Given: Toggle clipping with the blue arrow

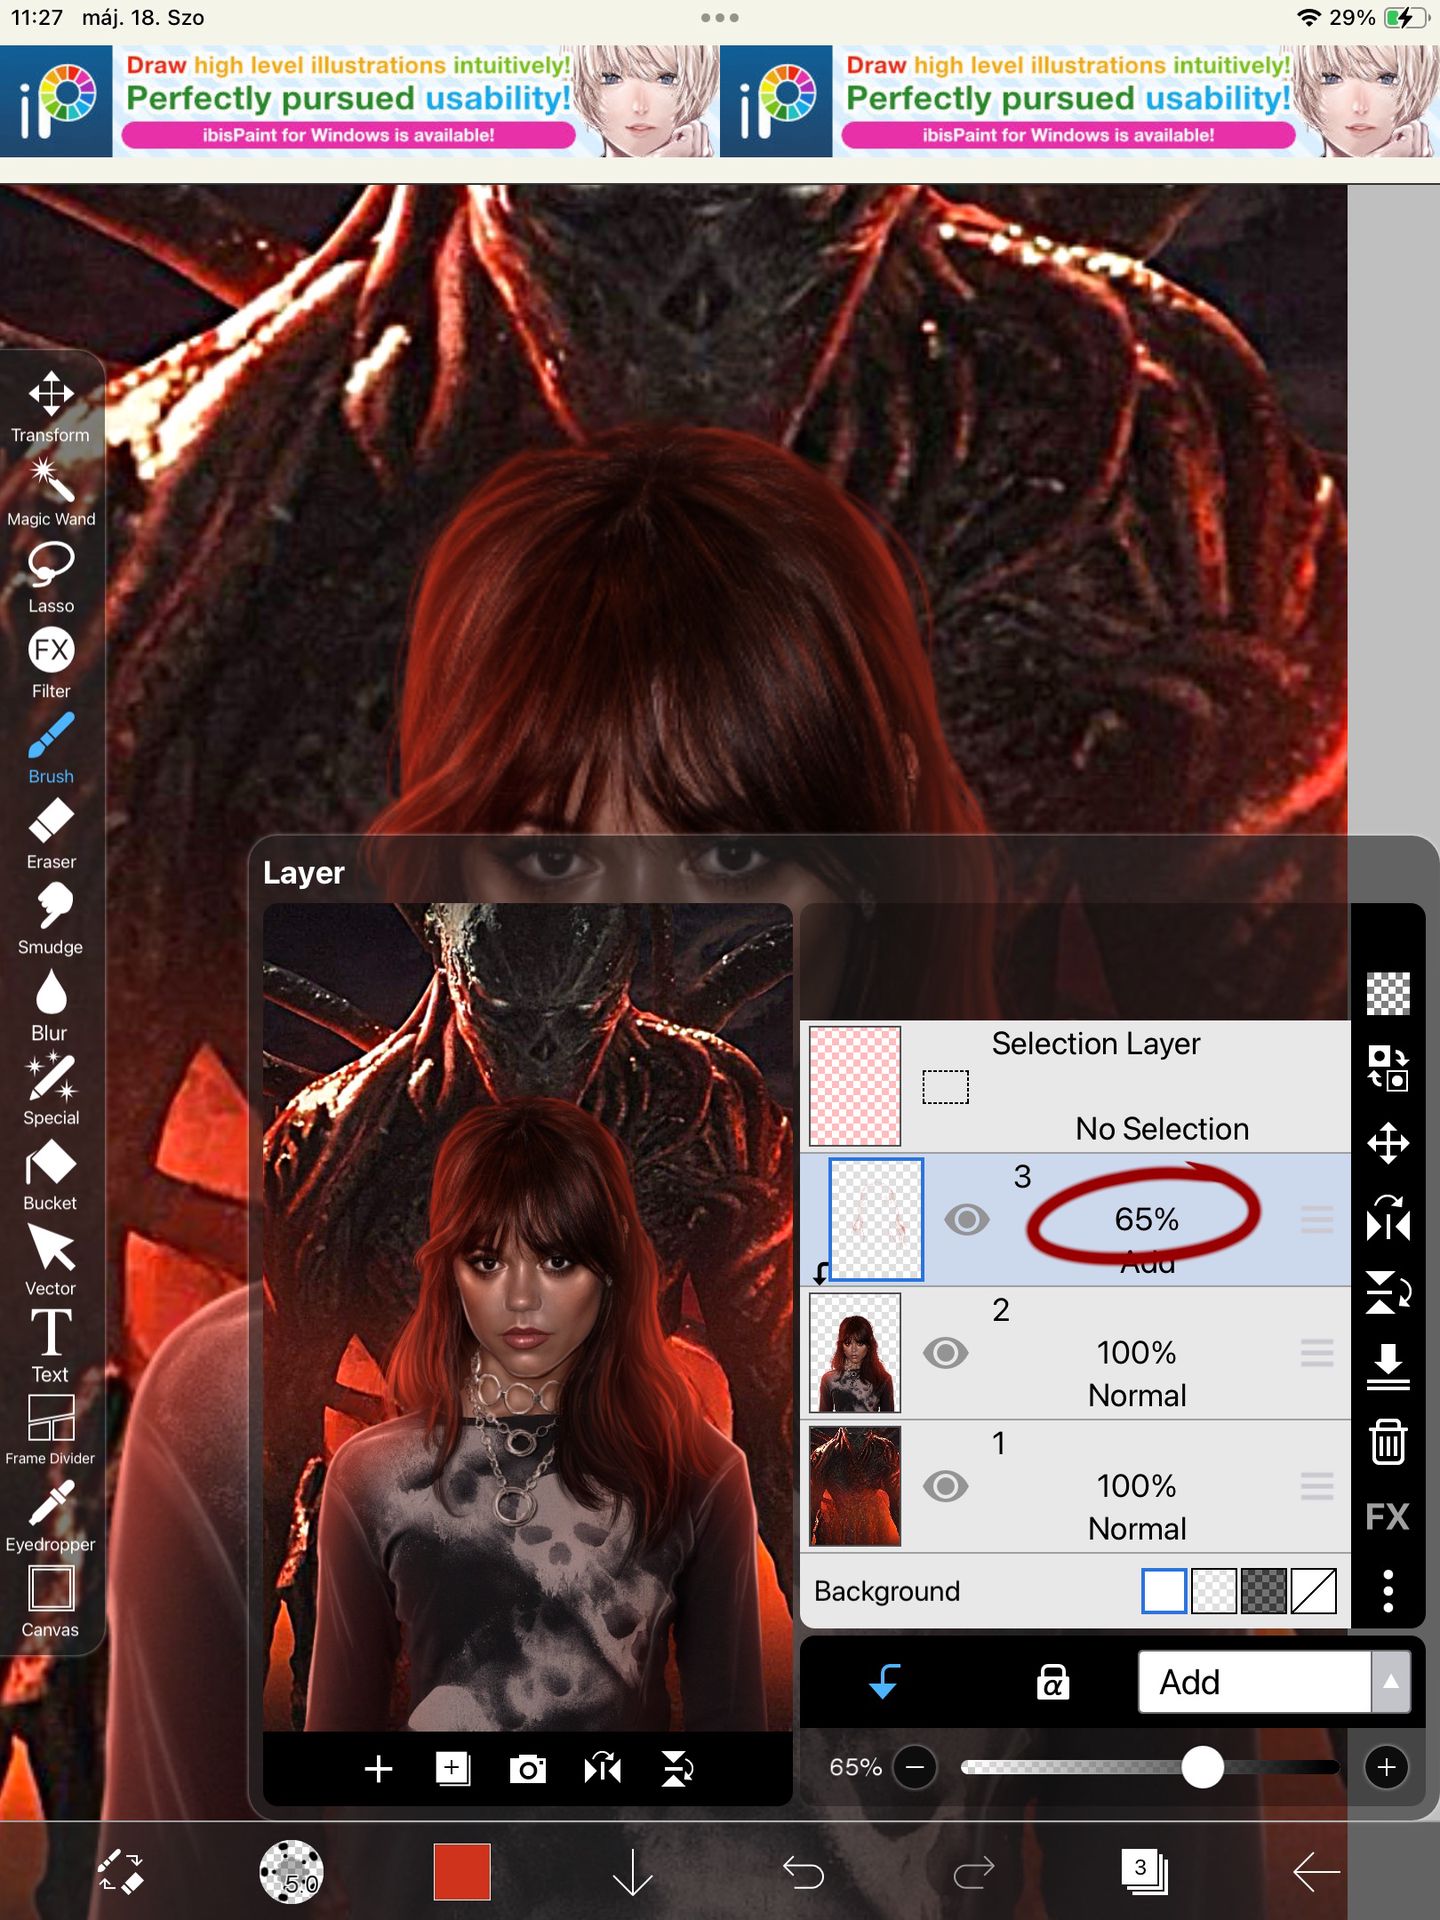Looking at the screenshot, I should click(x=885, y=1682).
